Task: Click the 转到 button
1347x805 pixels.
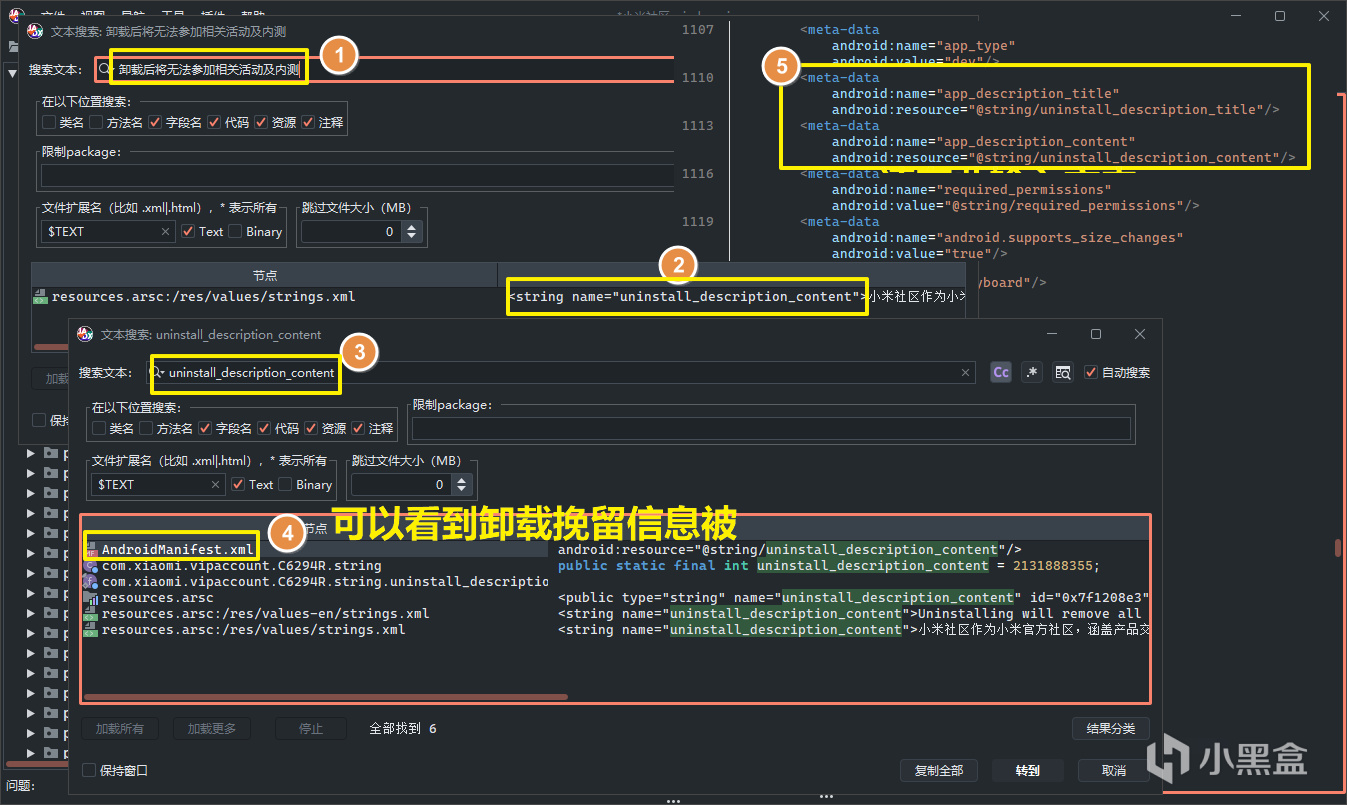Action: (1027, 770)
